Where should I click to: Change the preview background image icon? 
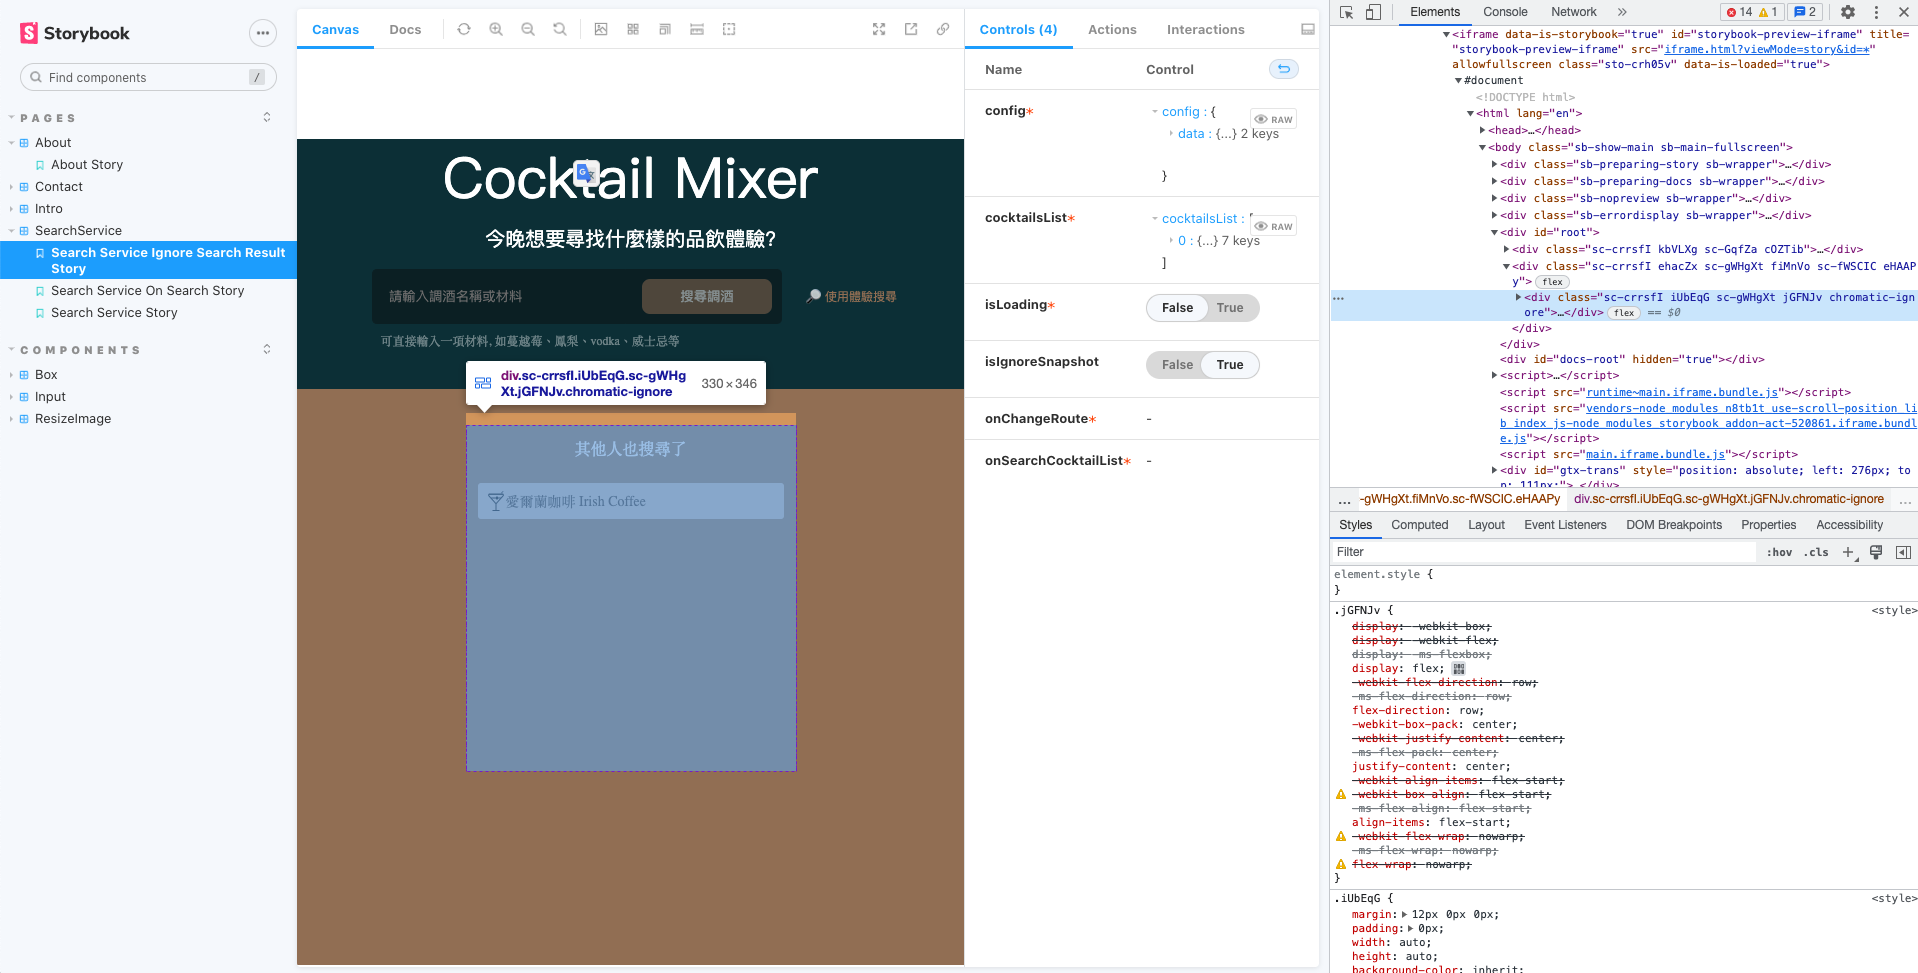[x=601, y=29]
